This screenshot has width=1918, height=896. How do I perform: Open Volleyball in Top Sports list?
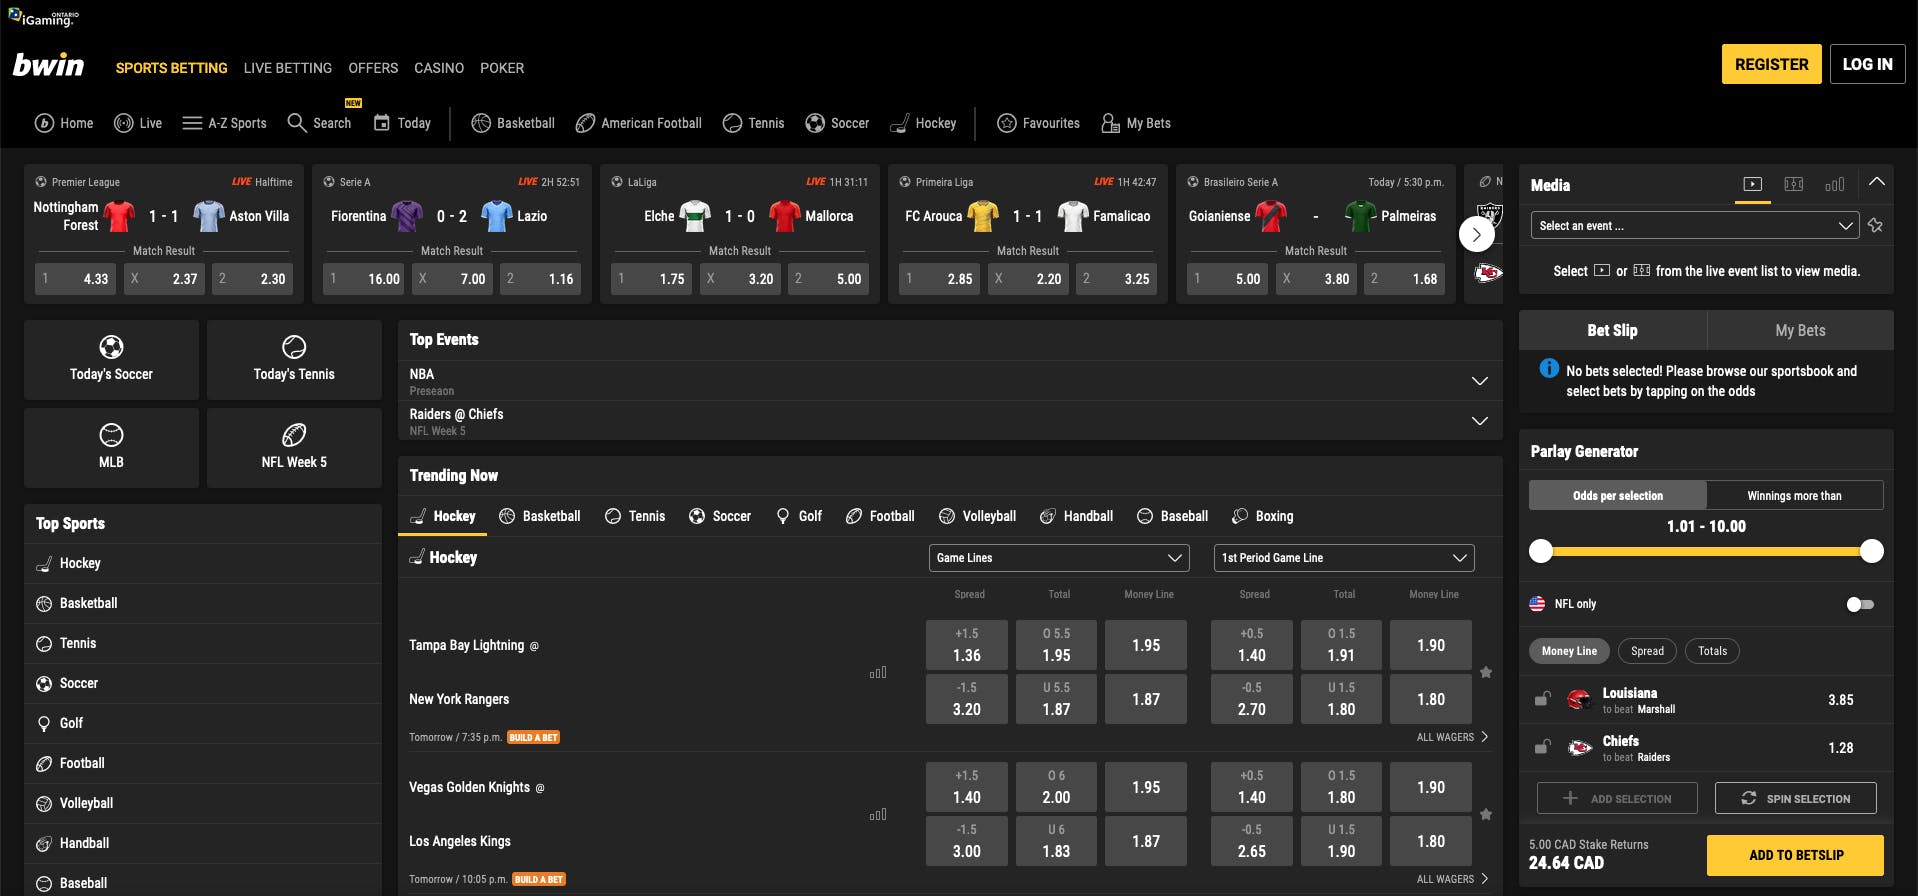click(203, 803)
